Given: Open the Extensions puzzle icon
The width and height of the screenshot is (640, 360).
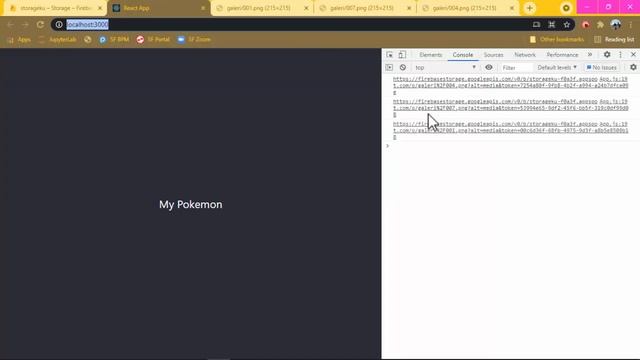Looking at the screenshot, I should tap(600, 25).
